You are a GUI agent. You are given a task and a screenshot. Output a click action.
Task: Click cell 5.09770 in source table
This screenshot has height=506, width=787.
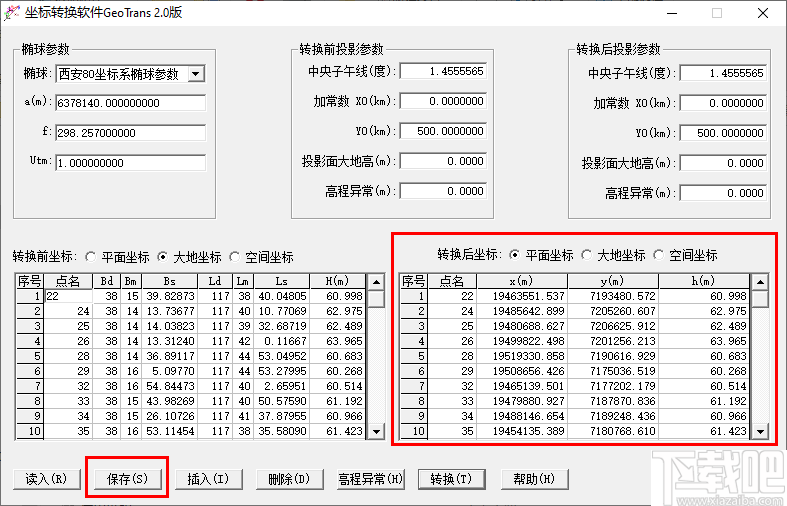pyautogui.click(x=170, y=371)
